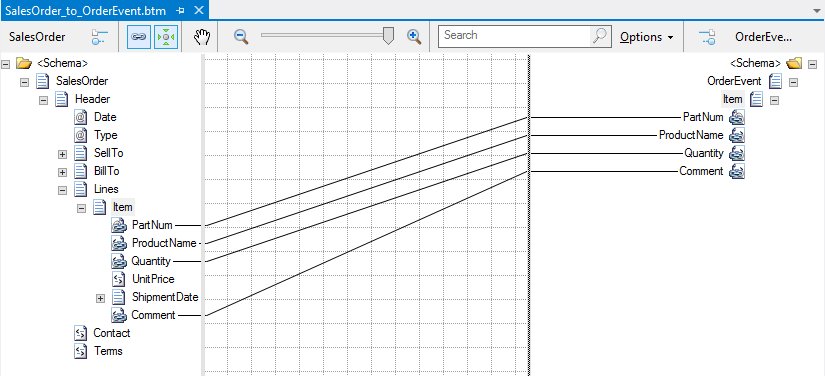Select the source Comment label
Viewport: 825px width, 376px height.
click(153, 315)
